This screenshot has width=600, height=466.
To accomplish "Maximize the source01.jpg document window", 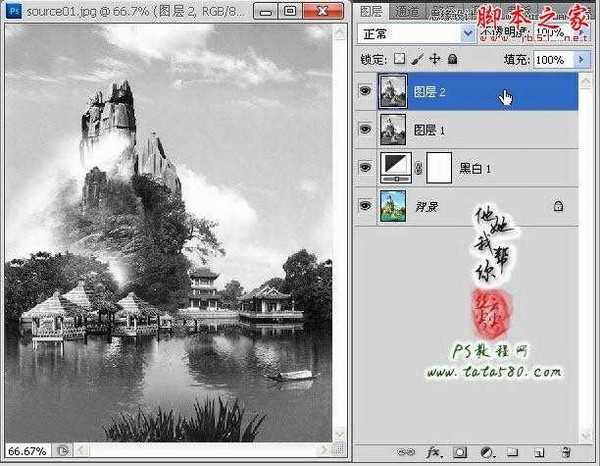I will tap(290, 11).
